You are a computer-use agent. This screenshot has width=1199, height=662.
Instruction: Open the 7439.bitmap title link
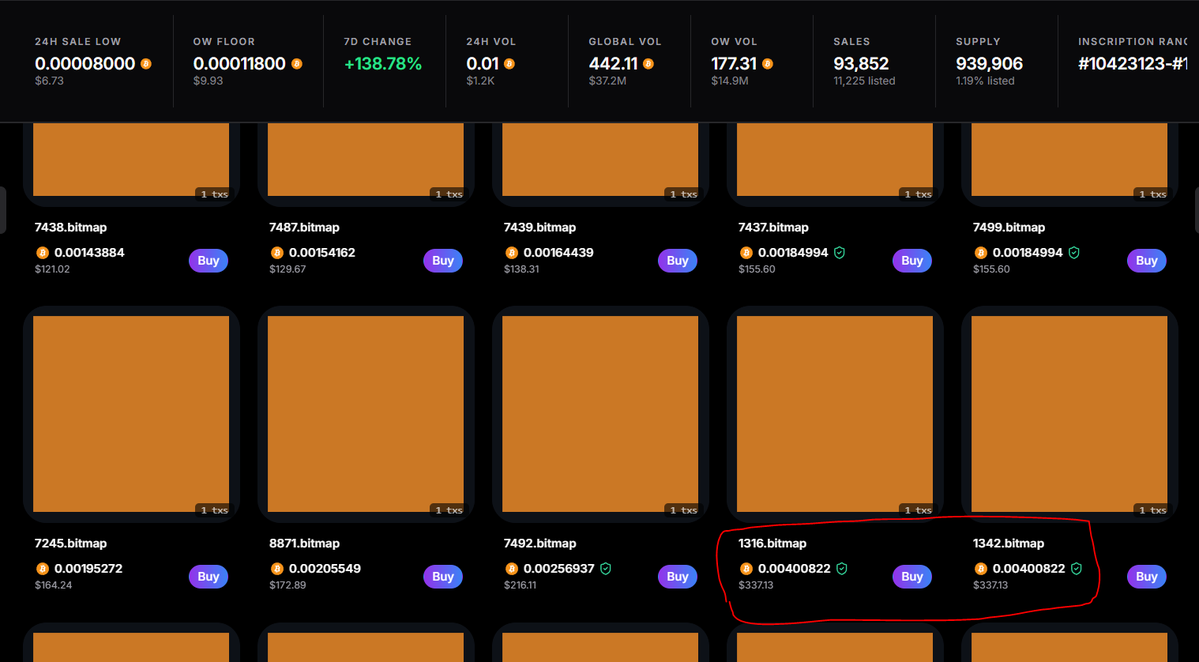tap(540, 227)
